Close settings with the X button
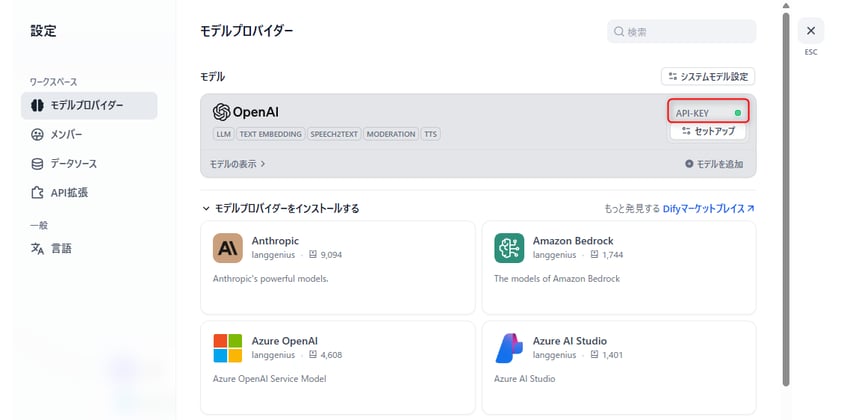The image size is (844, 420). click(x=811, y=31)
